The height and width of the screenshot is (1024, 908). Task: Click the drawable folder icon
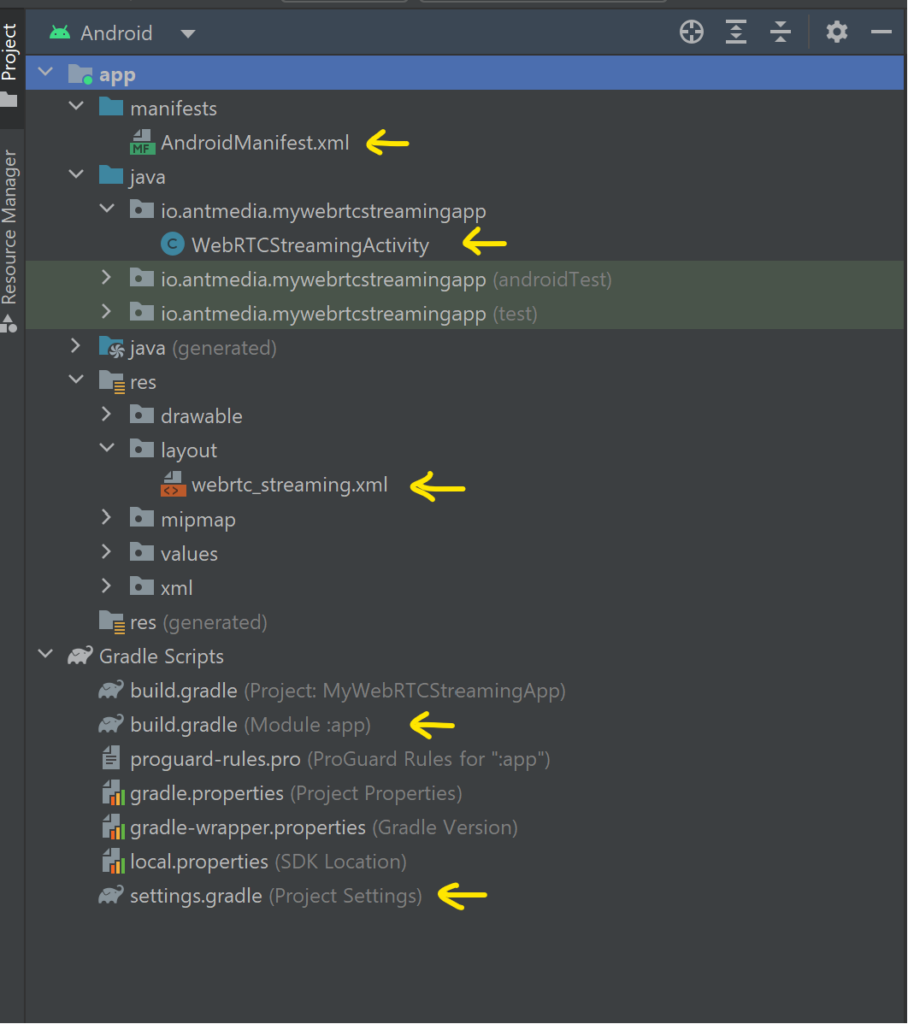click(x=142, y=415)
